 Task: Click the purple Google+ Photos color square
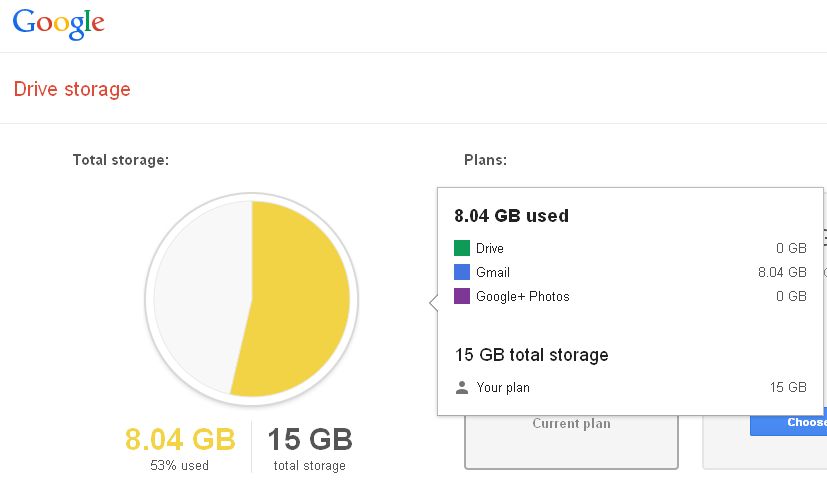tap(461, 296)
